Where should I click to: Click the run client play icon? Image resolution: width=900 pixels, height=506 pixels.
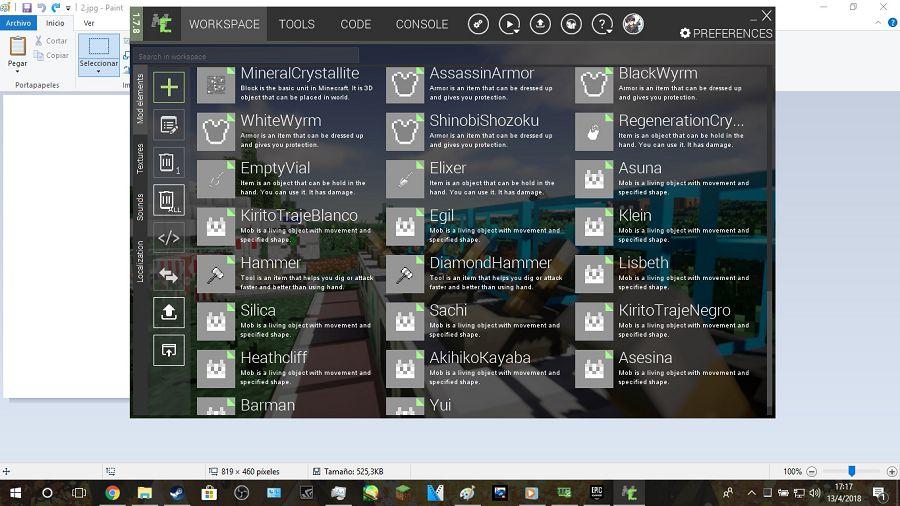(x=509, y=24)
